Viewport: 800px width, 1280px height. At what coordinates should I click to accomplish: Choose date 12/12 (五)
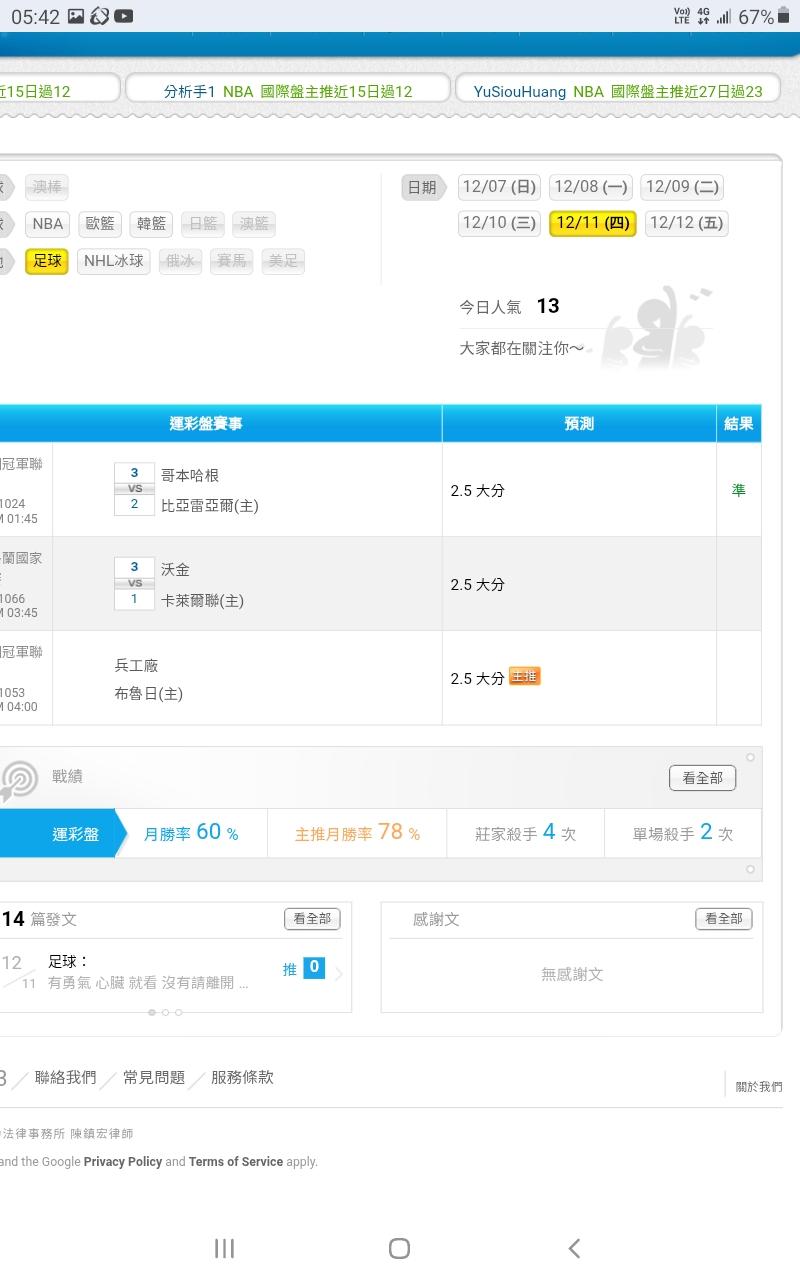(686, 223)
